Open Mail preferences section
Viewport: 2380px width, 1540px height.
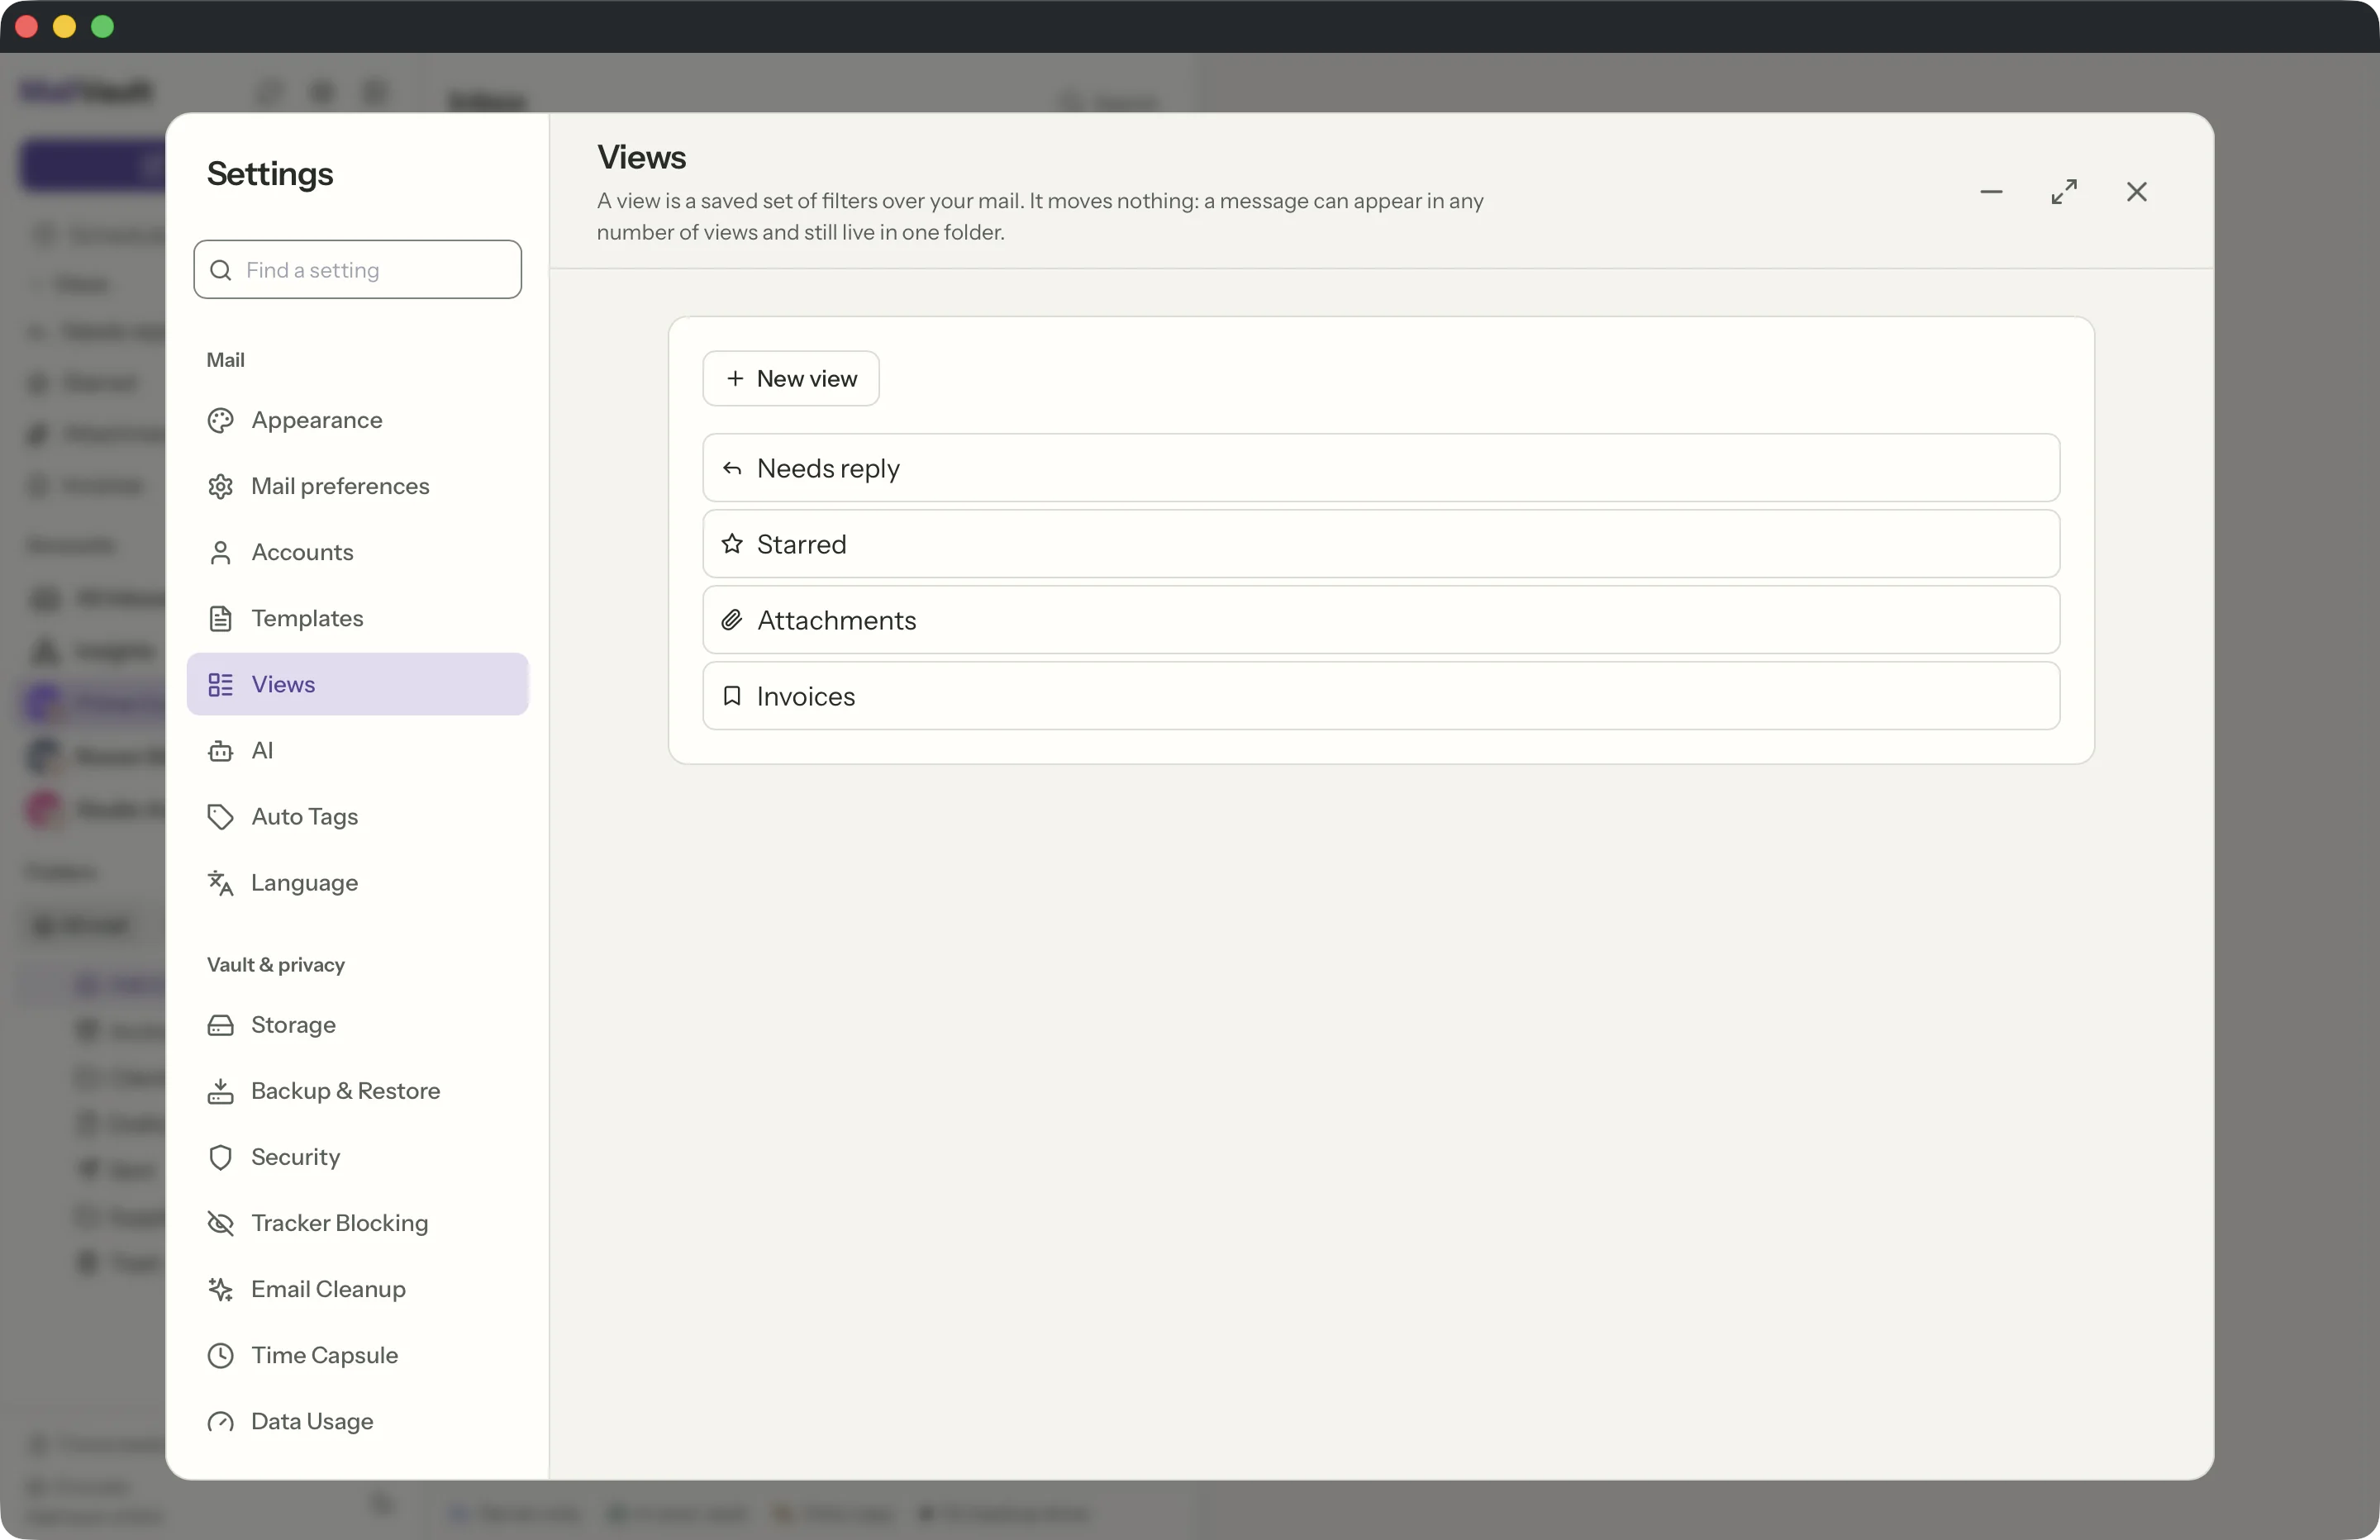pyautogui.click(x=357, y=486)
